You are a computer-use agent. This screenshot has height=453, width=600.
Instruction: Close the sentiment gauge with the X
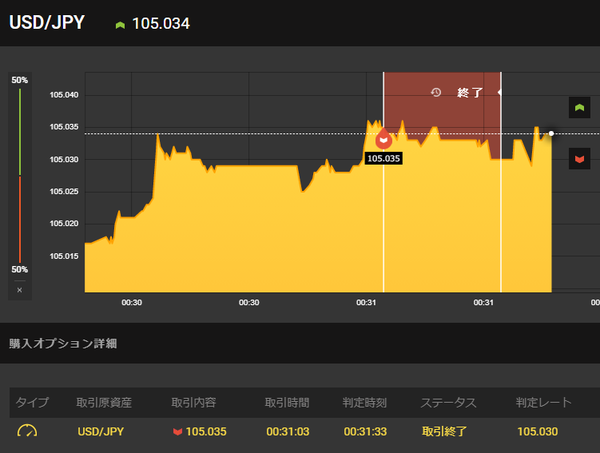(20, 290)
